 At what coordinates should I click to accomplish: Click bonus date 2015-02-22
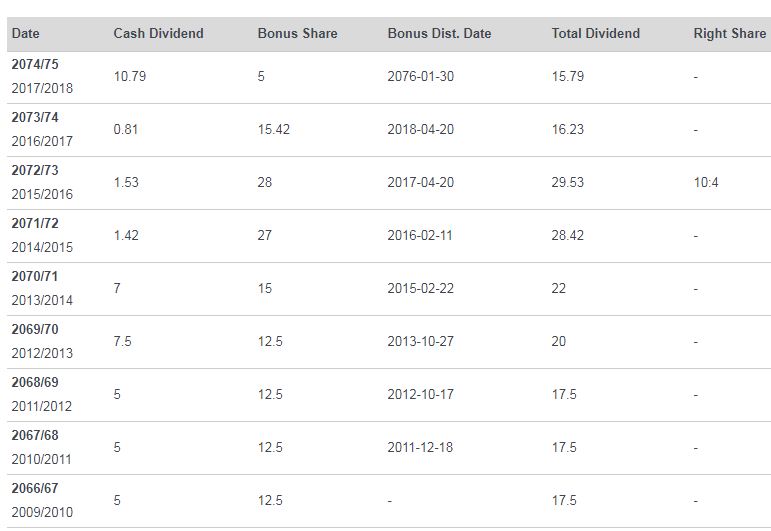tap(420, 289)
